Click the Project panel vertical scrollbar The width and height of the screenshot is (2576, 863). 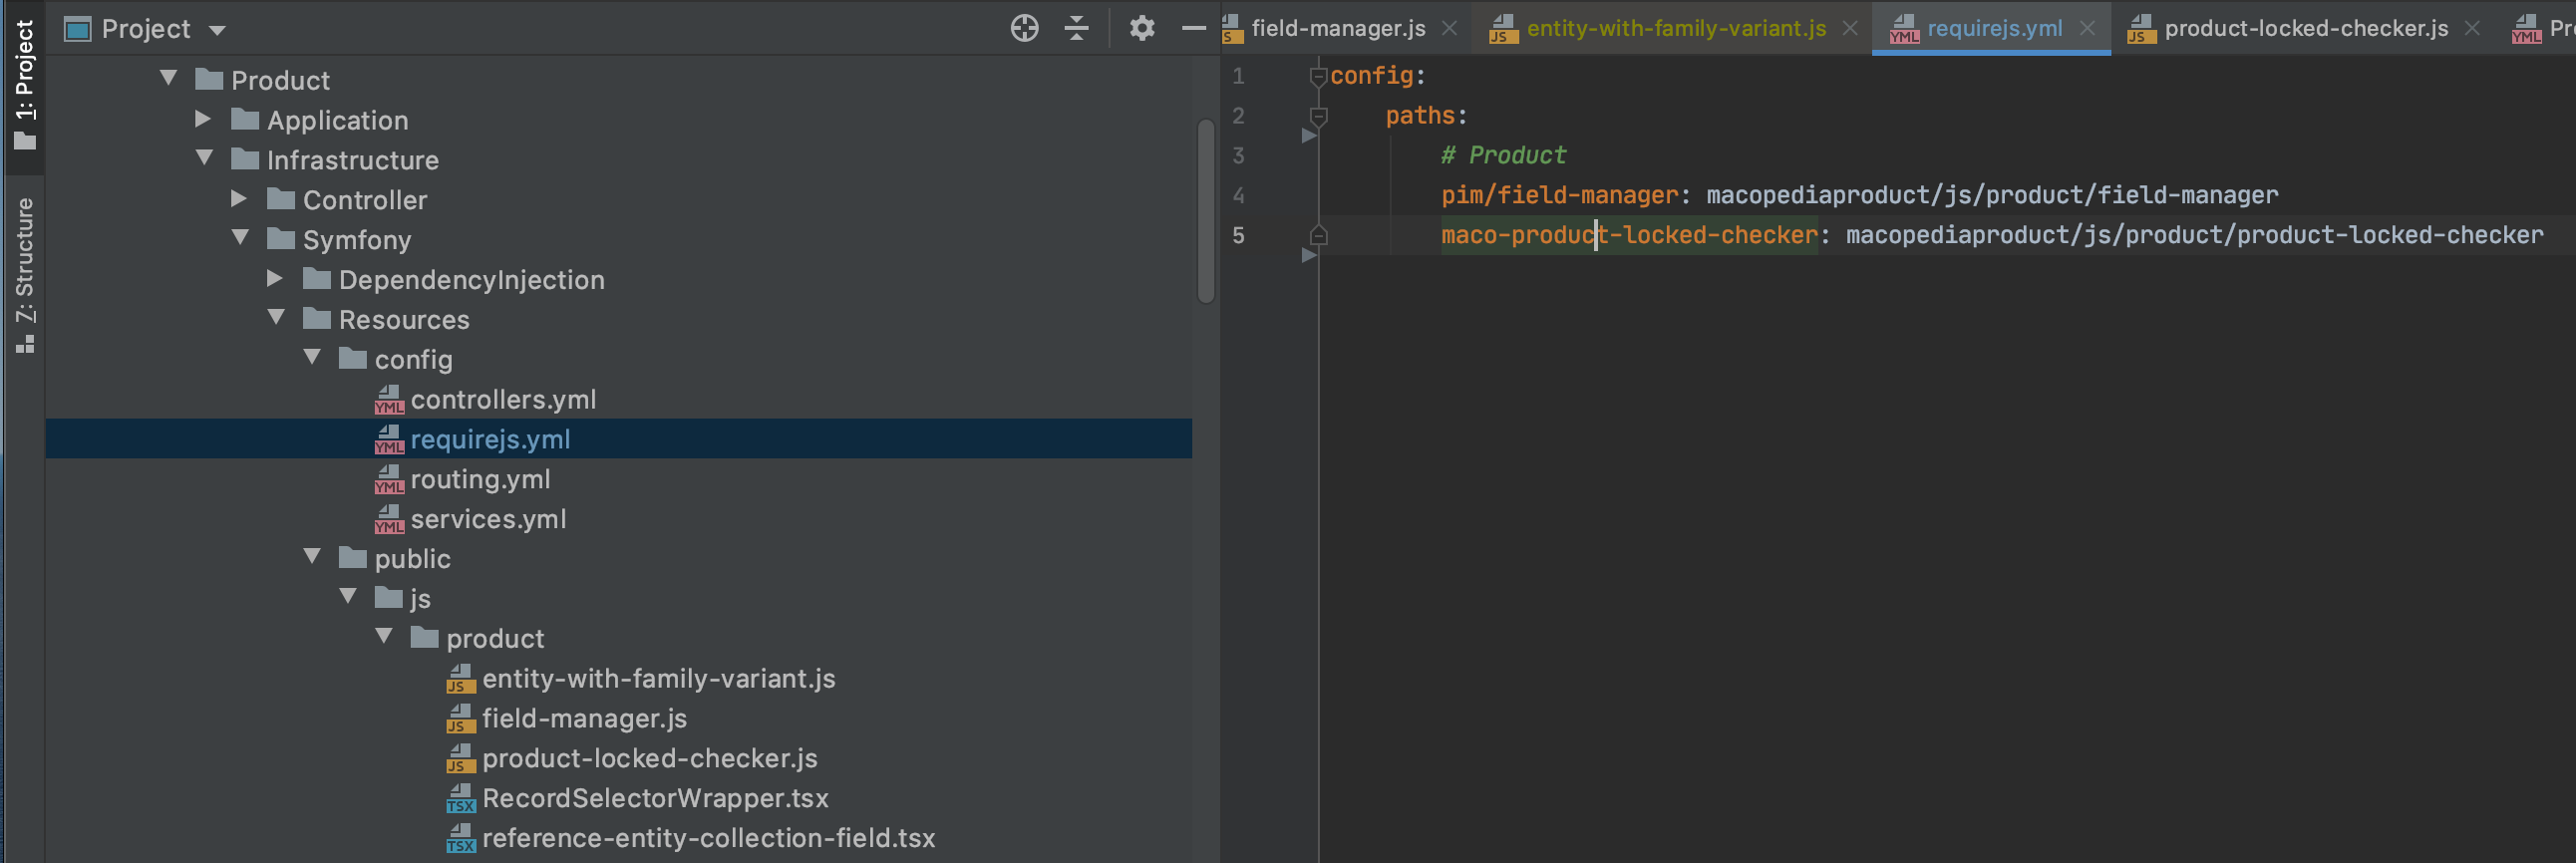pyautogui.click(x=1206, y=210)
